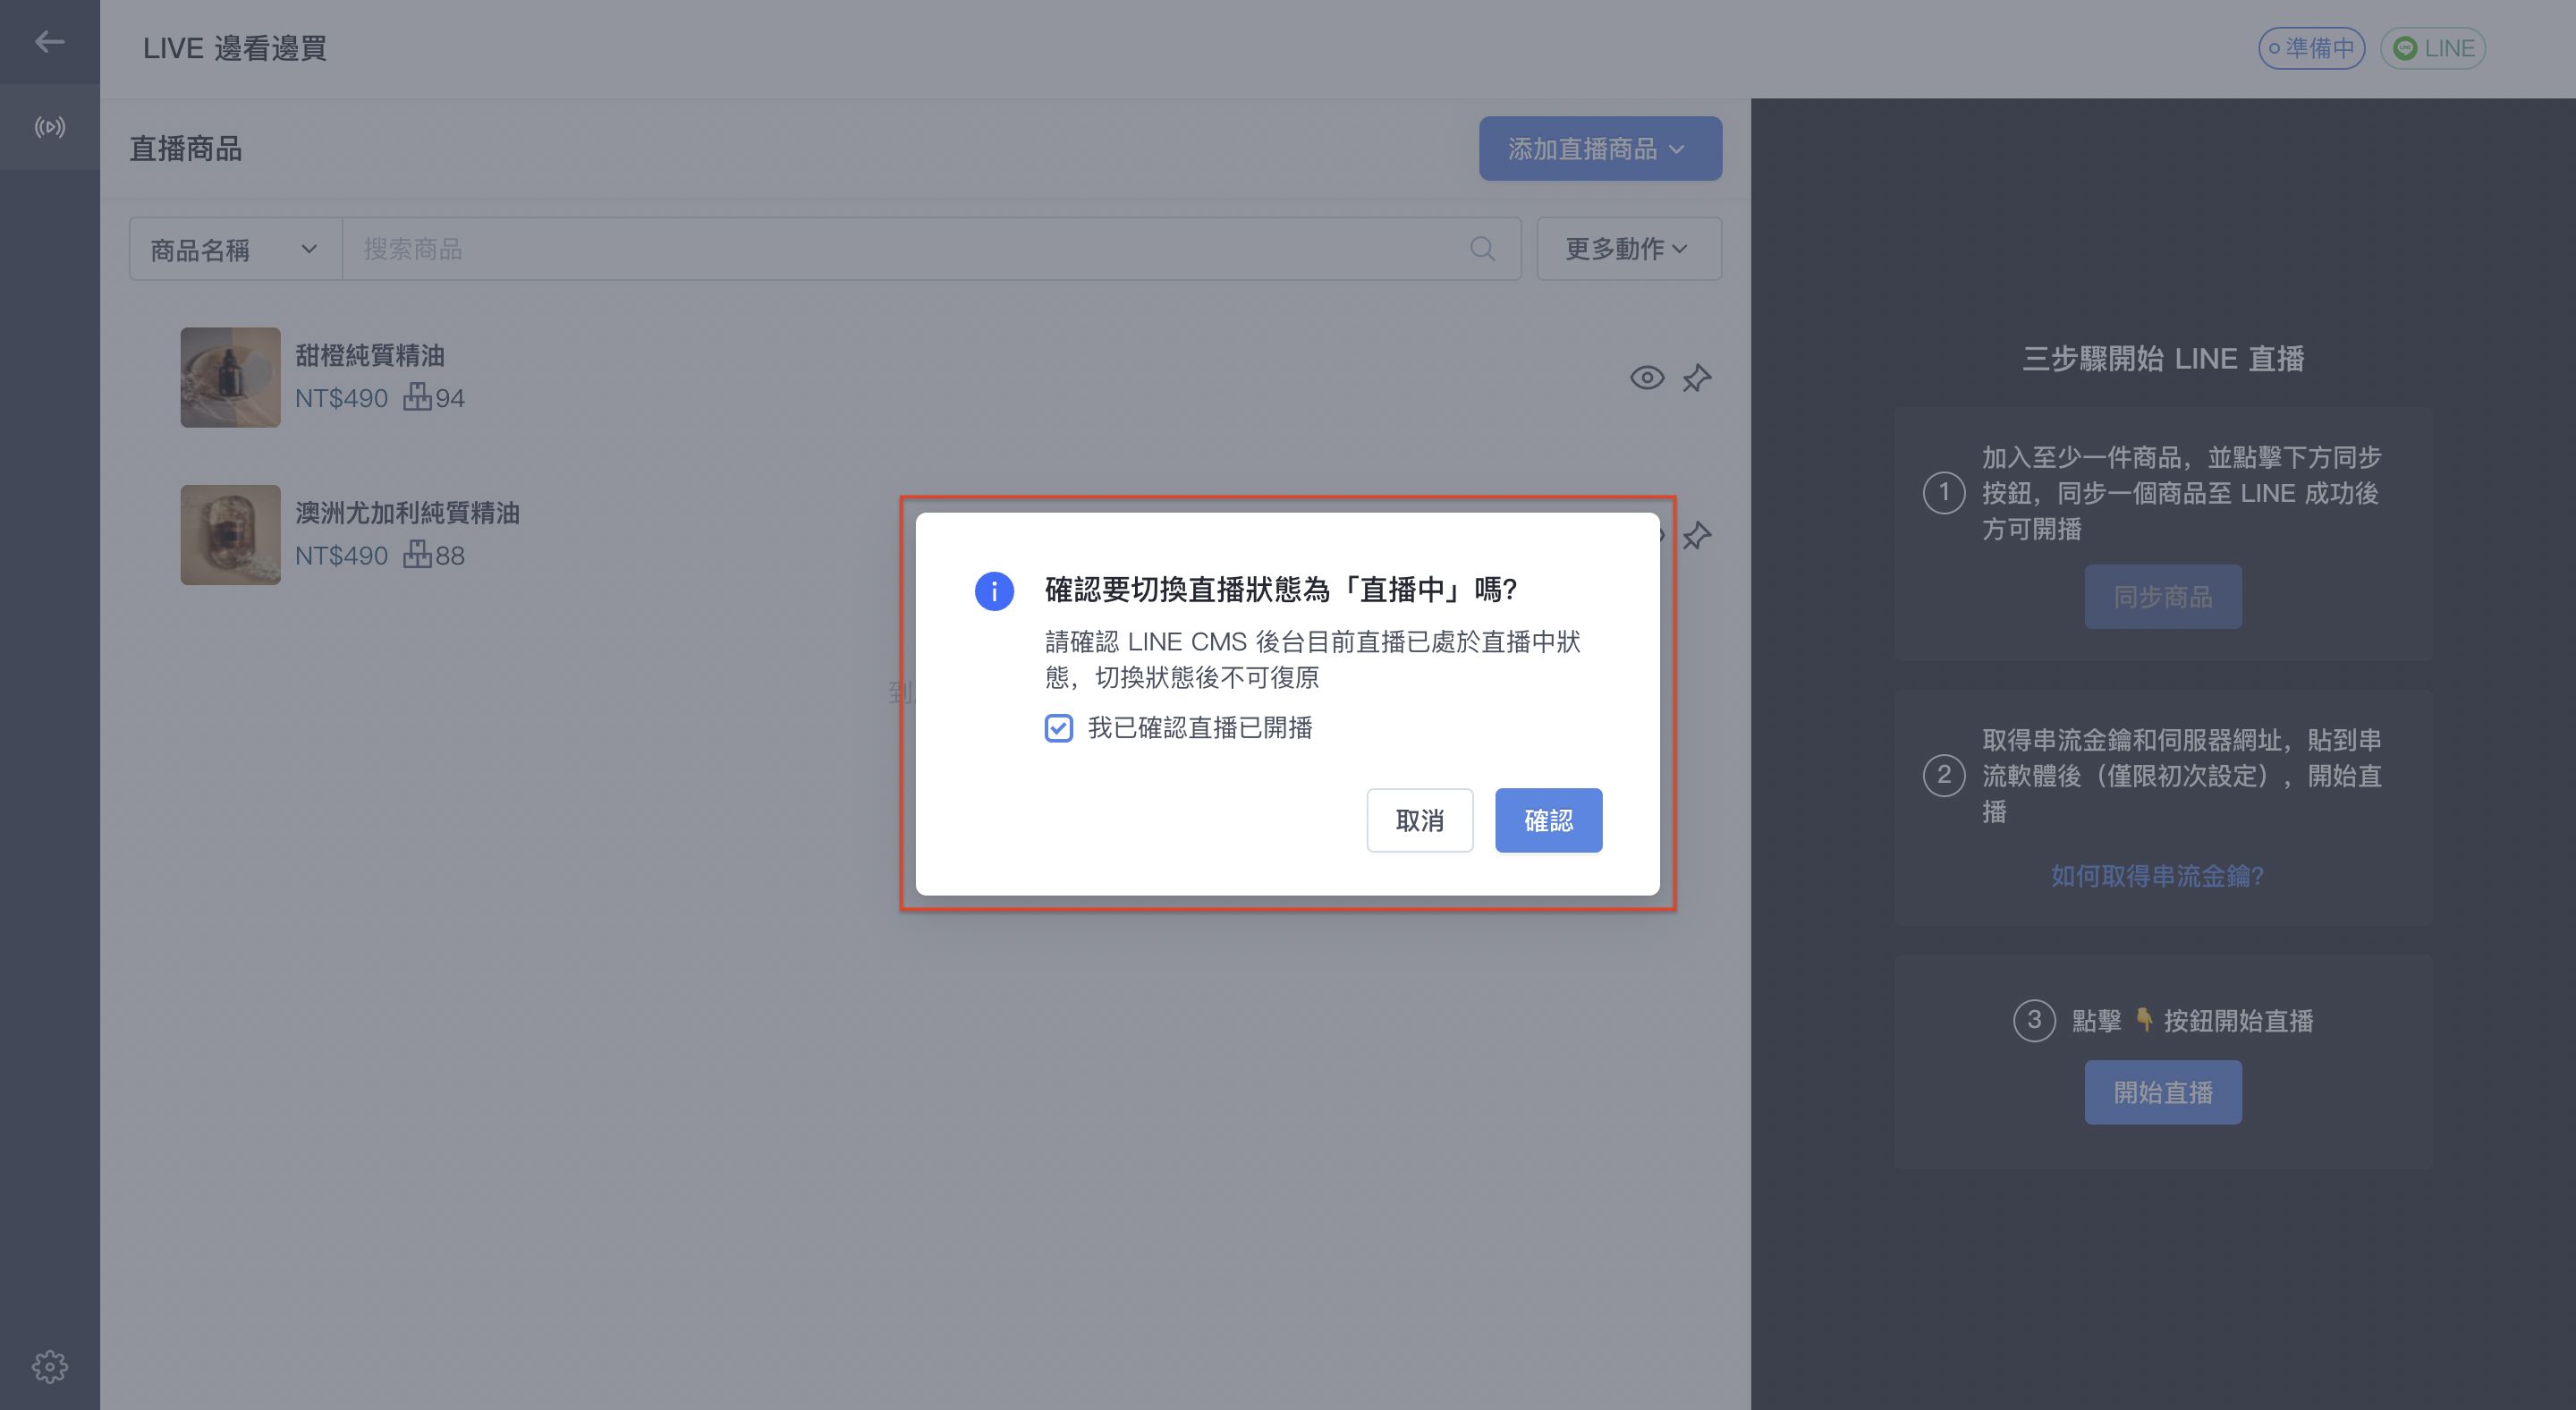This screenshot has height=1410, width=2576.
Task: Open the 更多動作 dropdown
Action: pyautogui.click(x=1629, y=249)
